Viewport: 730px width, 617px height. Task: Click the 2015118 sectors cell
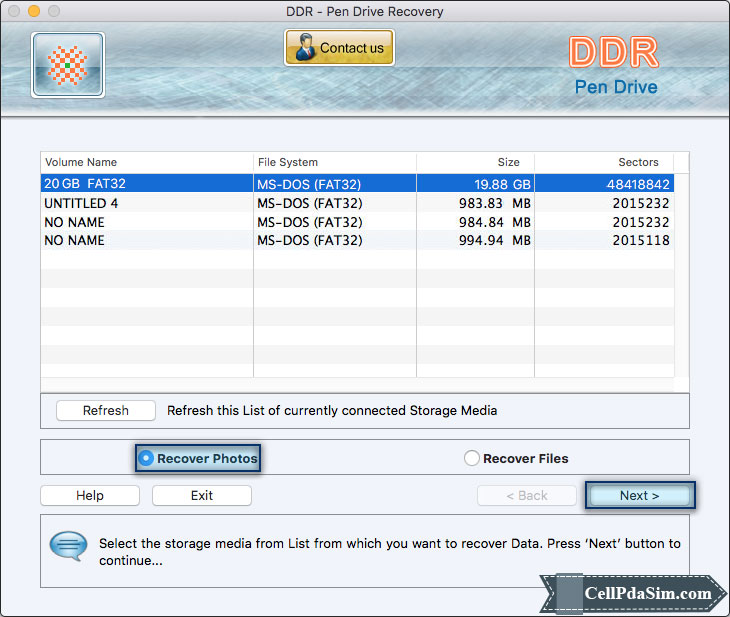(604, 240)
